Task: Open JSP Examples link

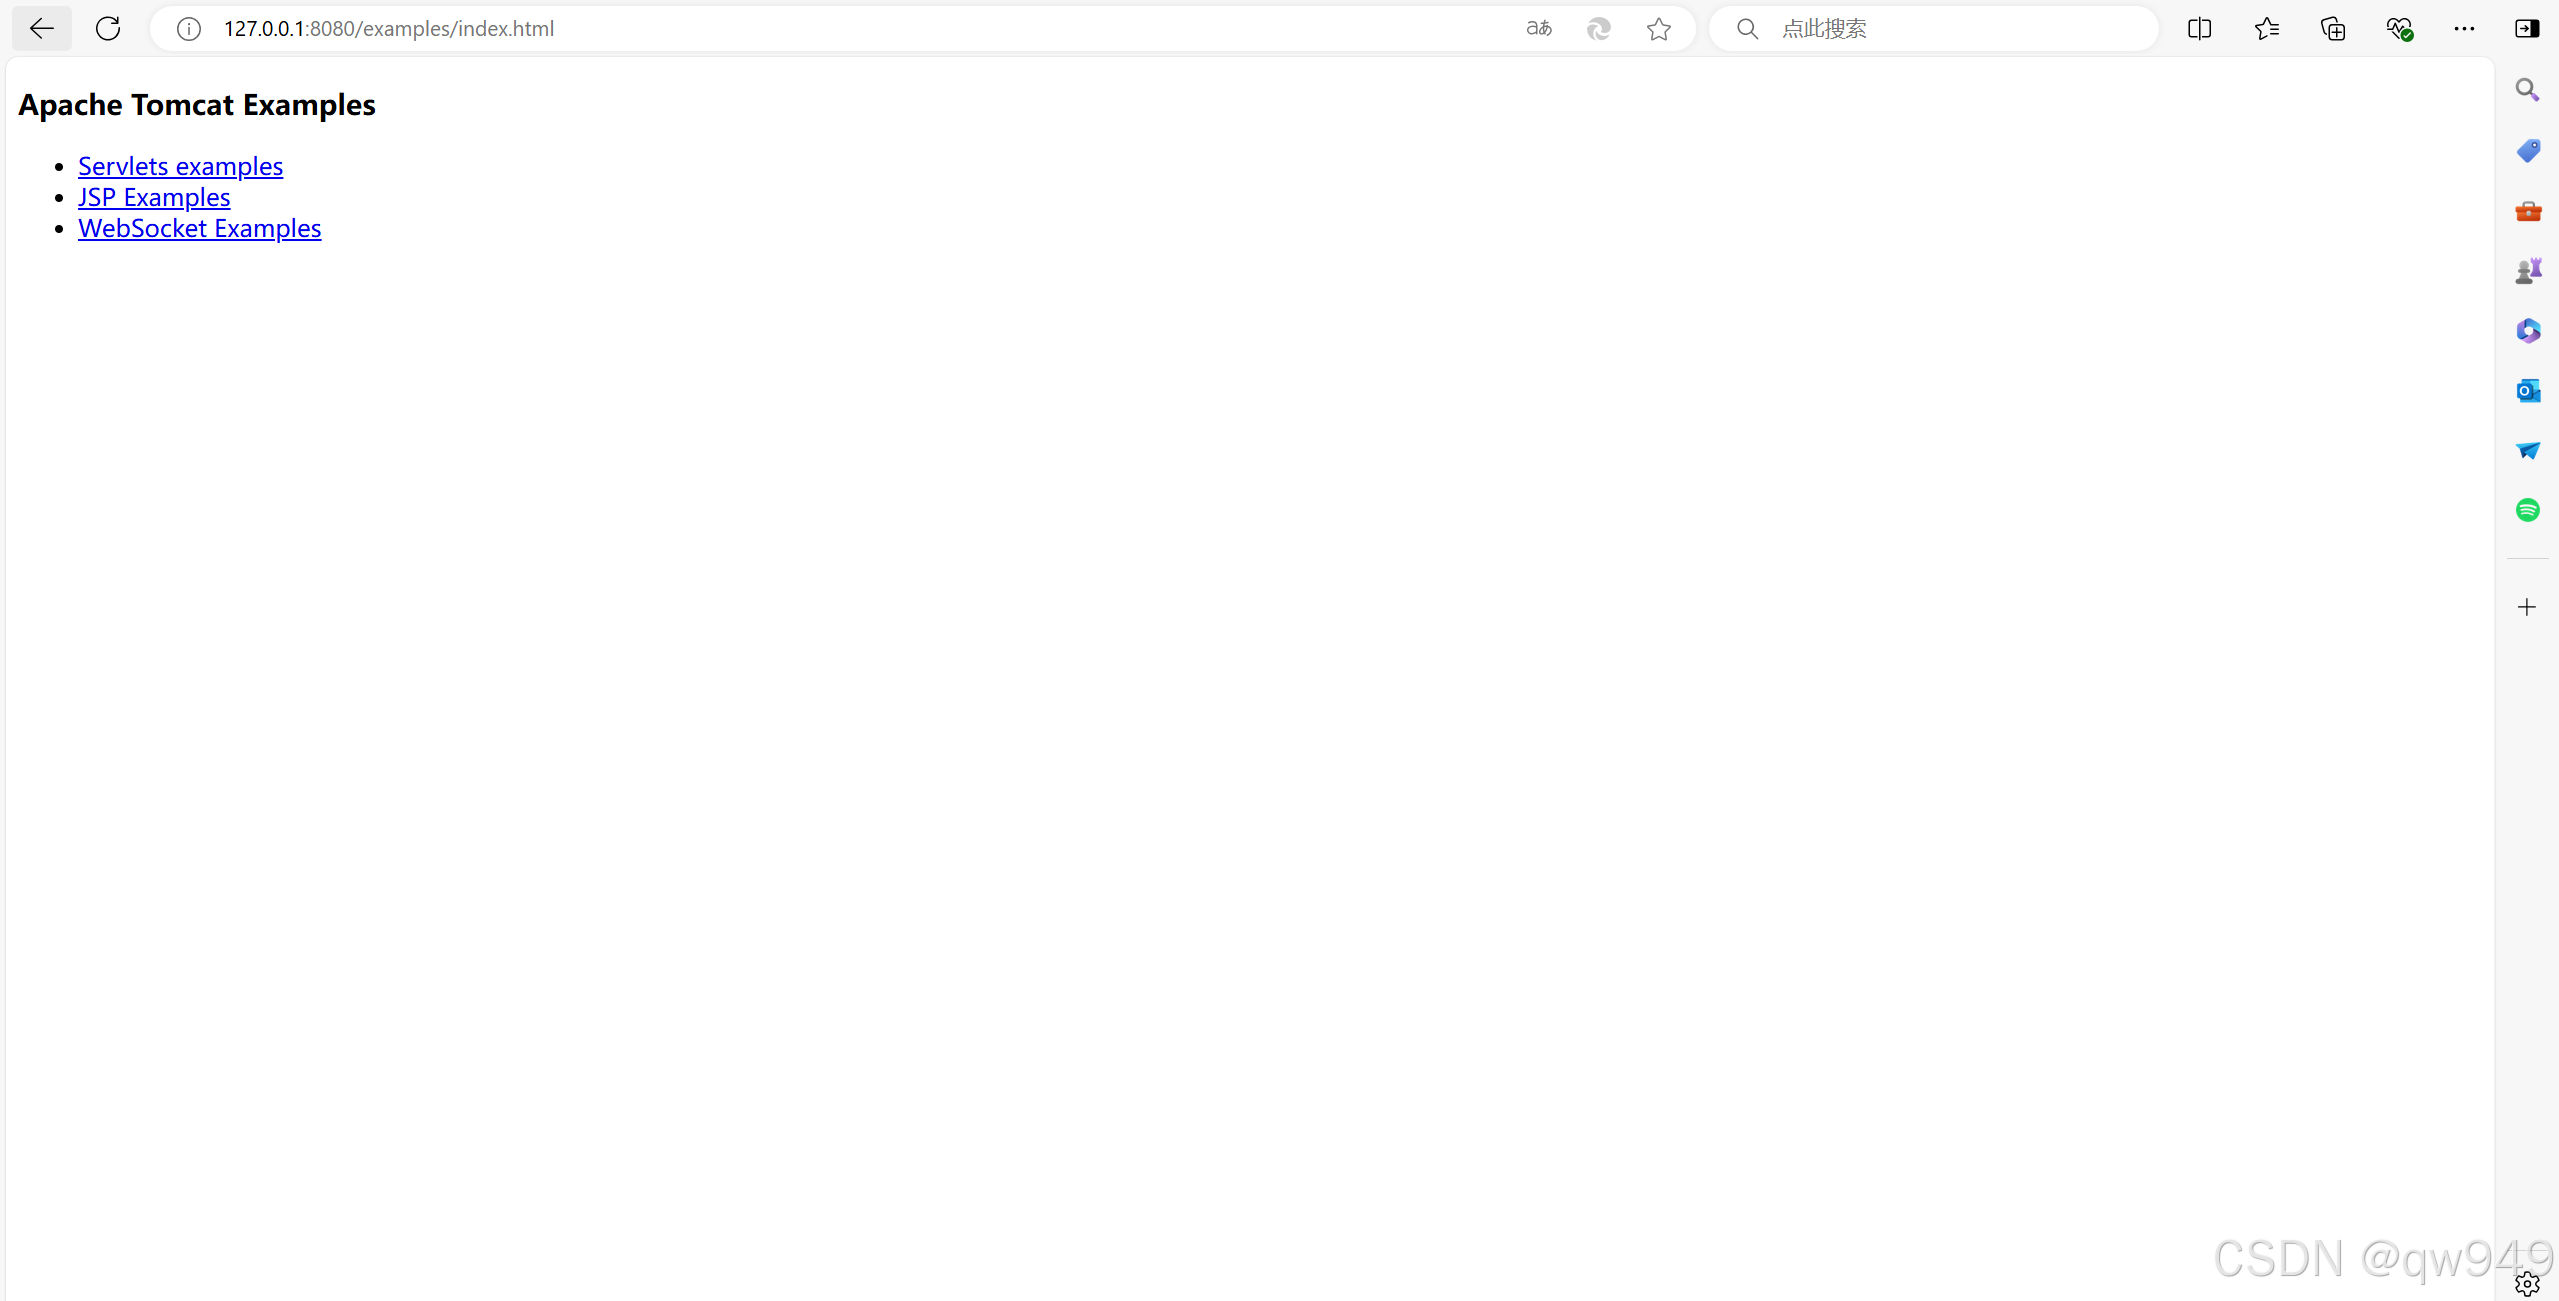Action: point(154,197)
